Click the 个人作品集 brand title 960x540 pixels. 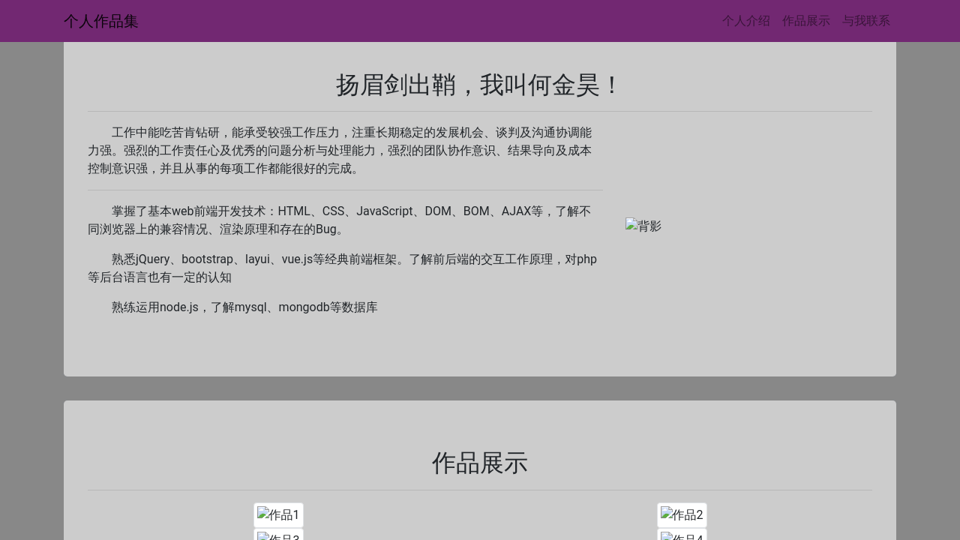pos(101,21)
